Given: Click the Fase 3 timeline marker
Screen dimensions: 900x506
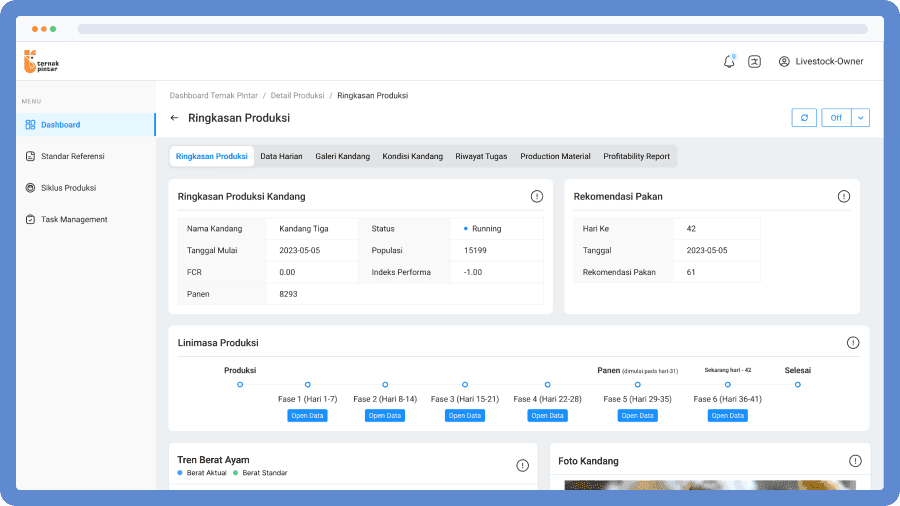Looking at the screenshot, I should tap(465, 384).
